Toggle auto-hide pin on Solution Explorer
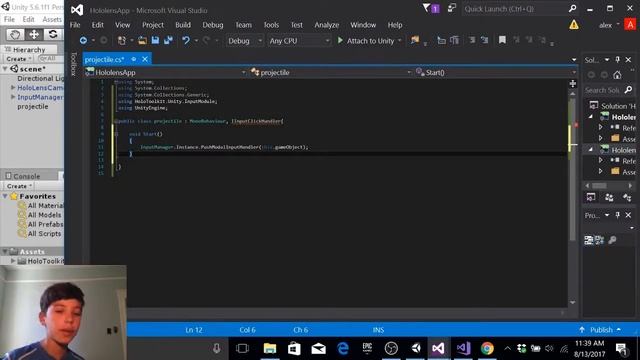The width and height of the screenshot is (640, 360). click(618, 60)
